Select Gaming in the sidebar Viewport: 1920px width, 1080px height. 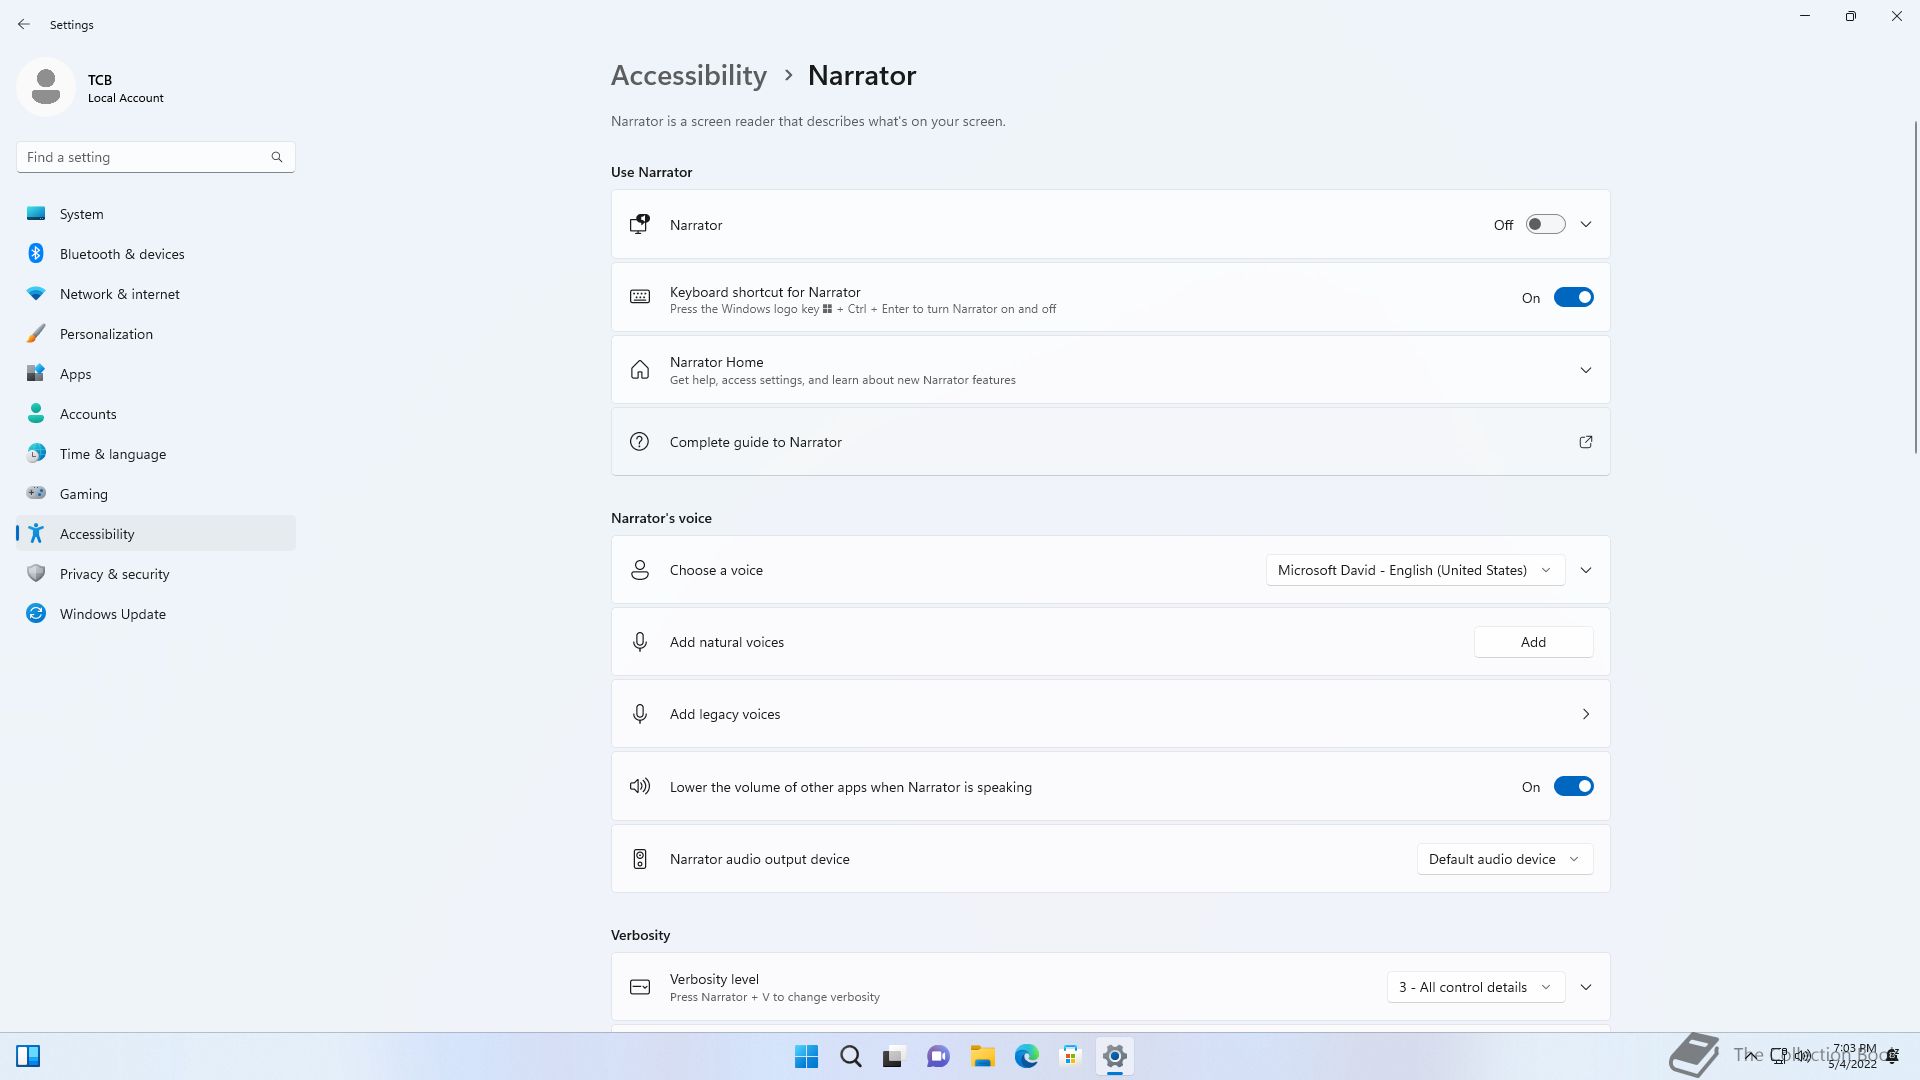156,494
